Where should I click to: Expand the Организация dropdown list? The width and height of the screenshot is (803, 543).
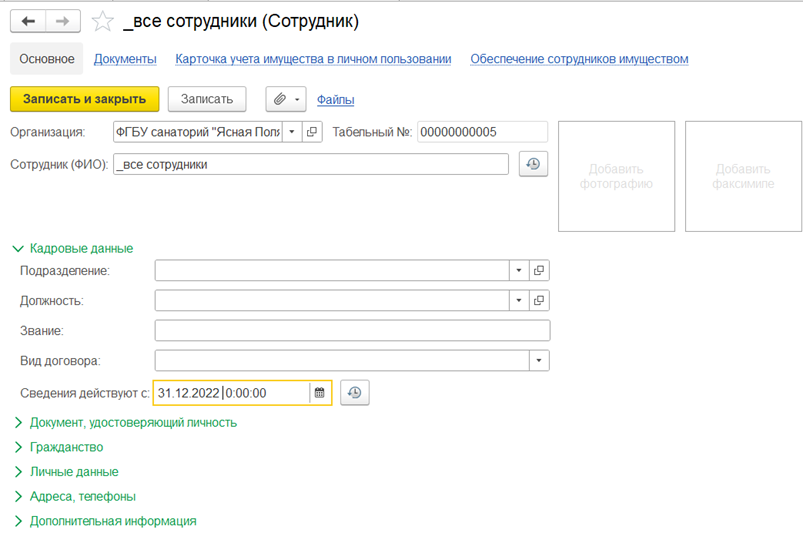coord(292,132)
